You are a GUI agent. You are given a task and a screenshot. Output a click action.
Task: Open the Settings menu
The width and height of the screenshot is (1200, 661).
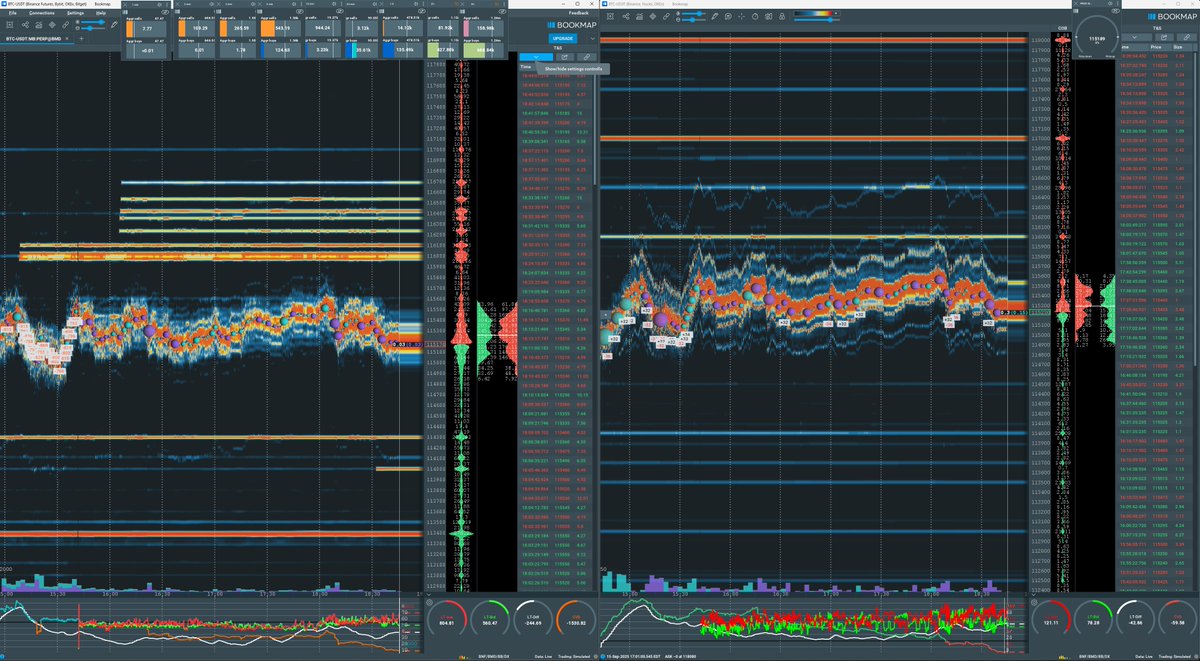75,13
